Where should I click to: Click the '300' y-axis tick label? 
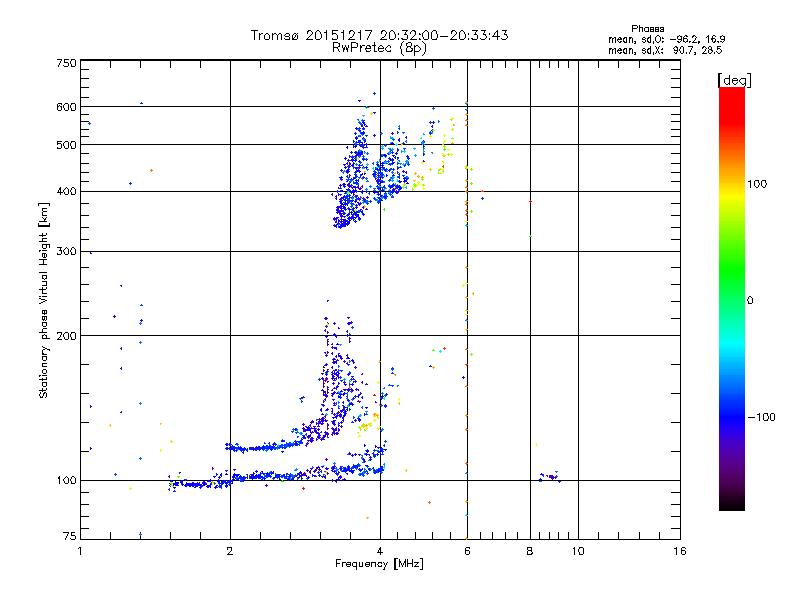[66, 252]
